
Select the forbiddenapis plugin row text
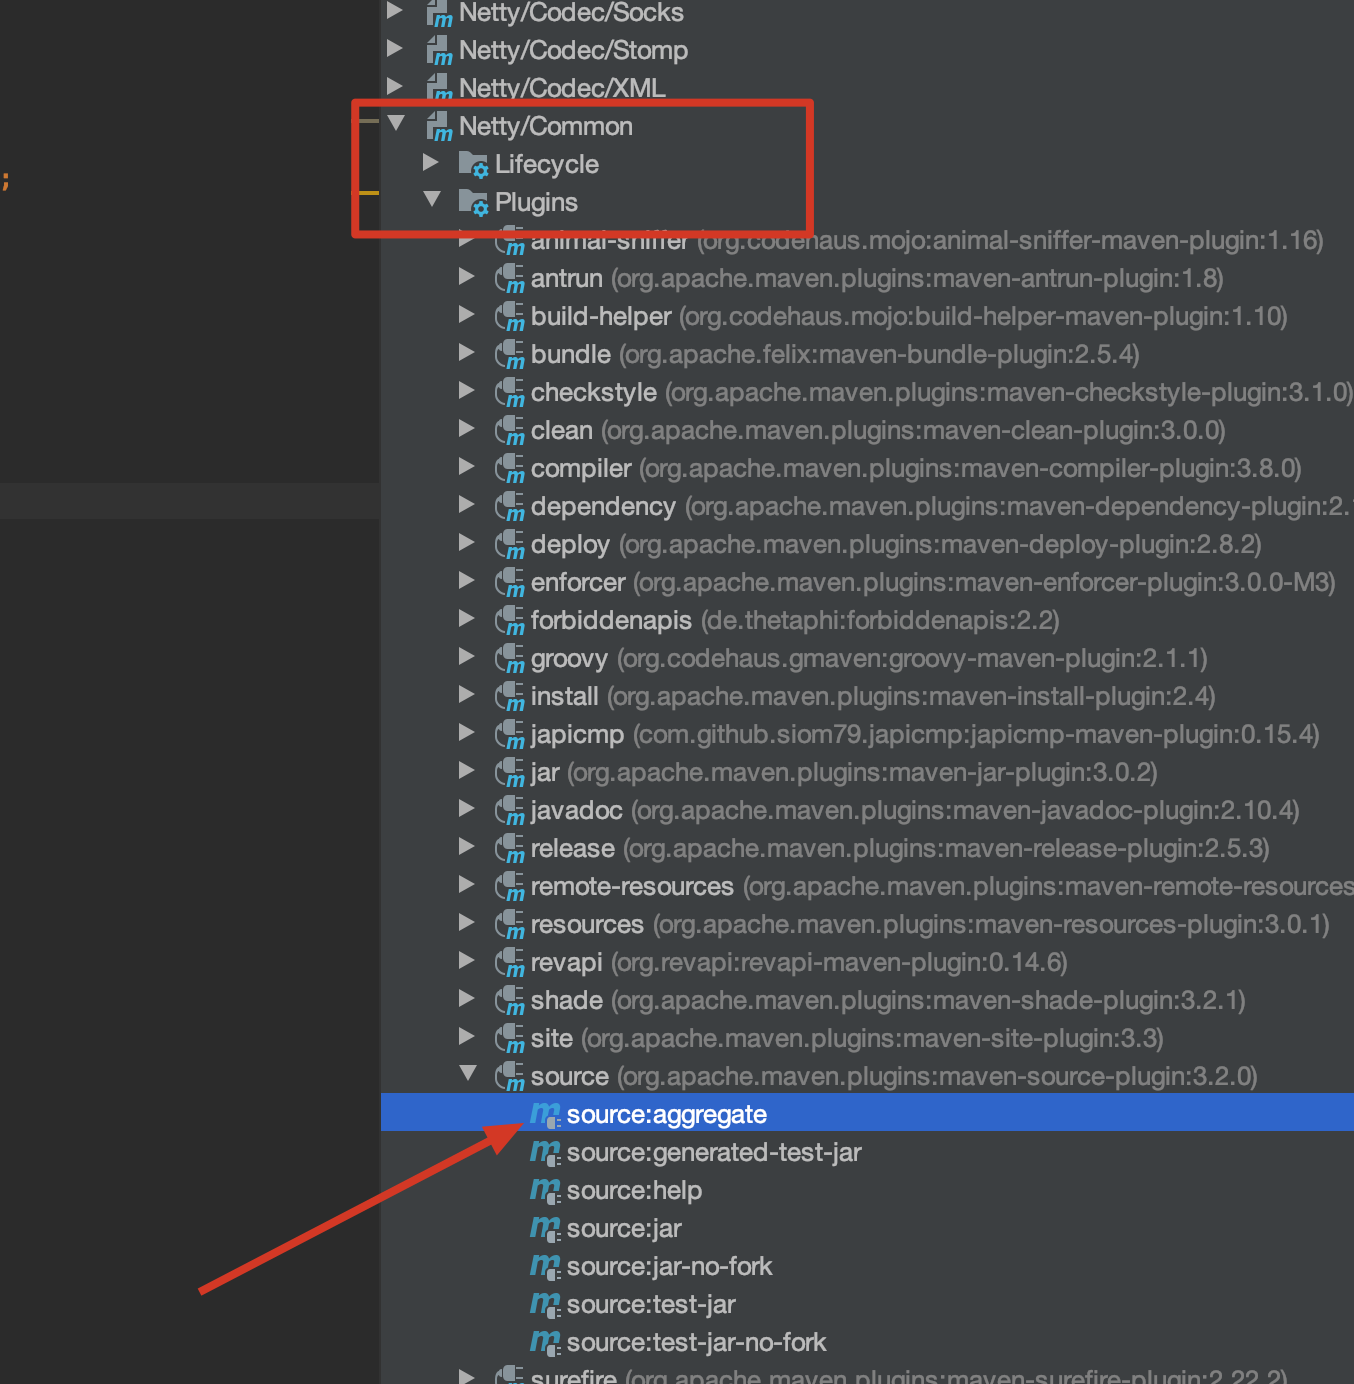795,620
